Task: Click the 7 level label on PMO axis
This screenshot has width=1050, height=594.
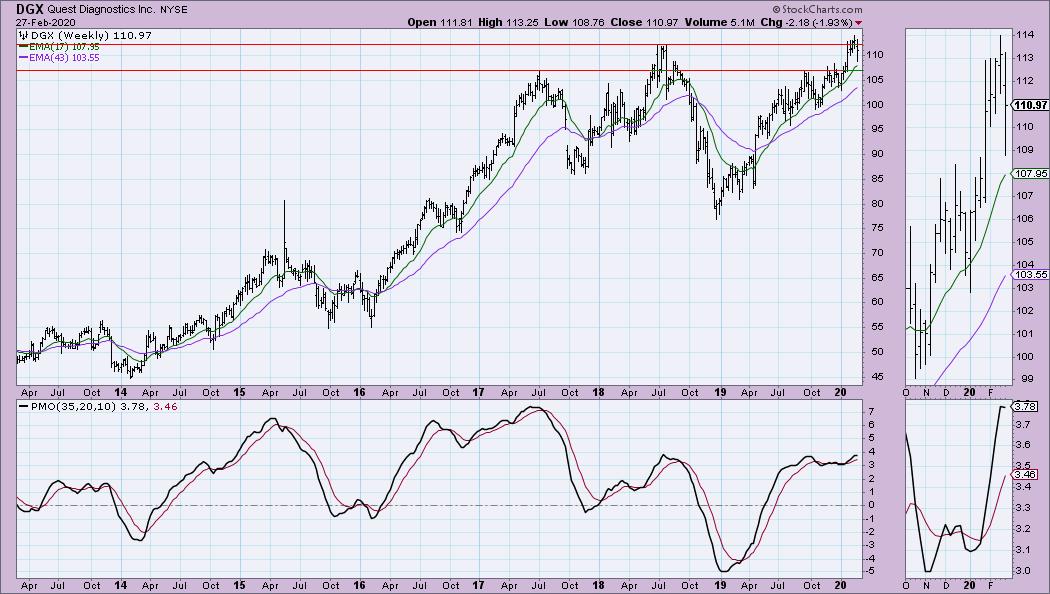Action: click(871, 411)
